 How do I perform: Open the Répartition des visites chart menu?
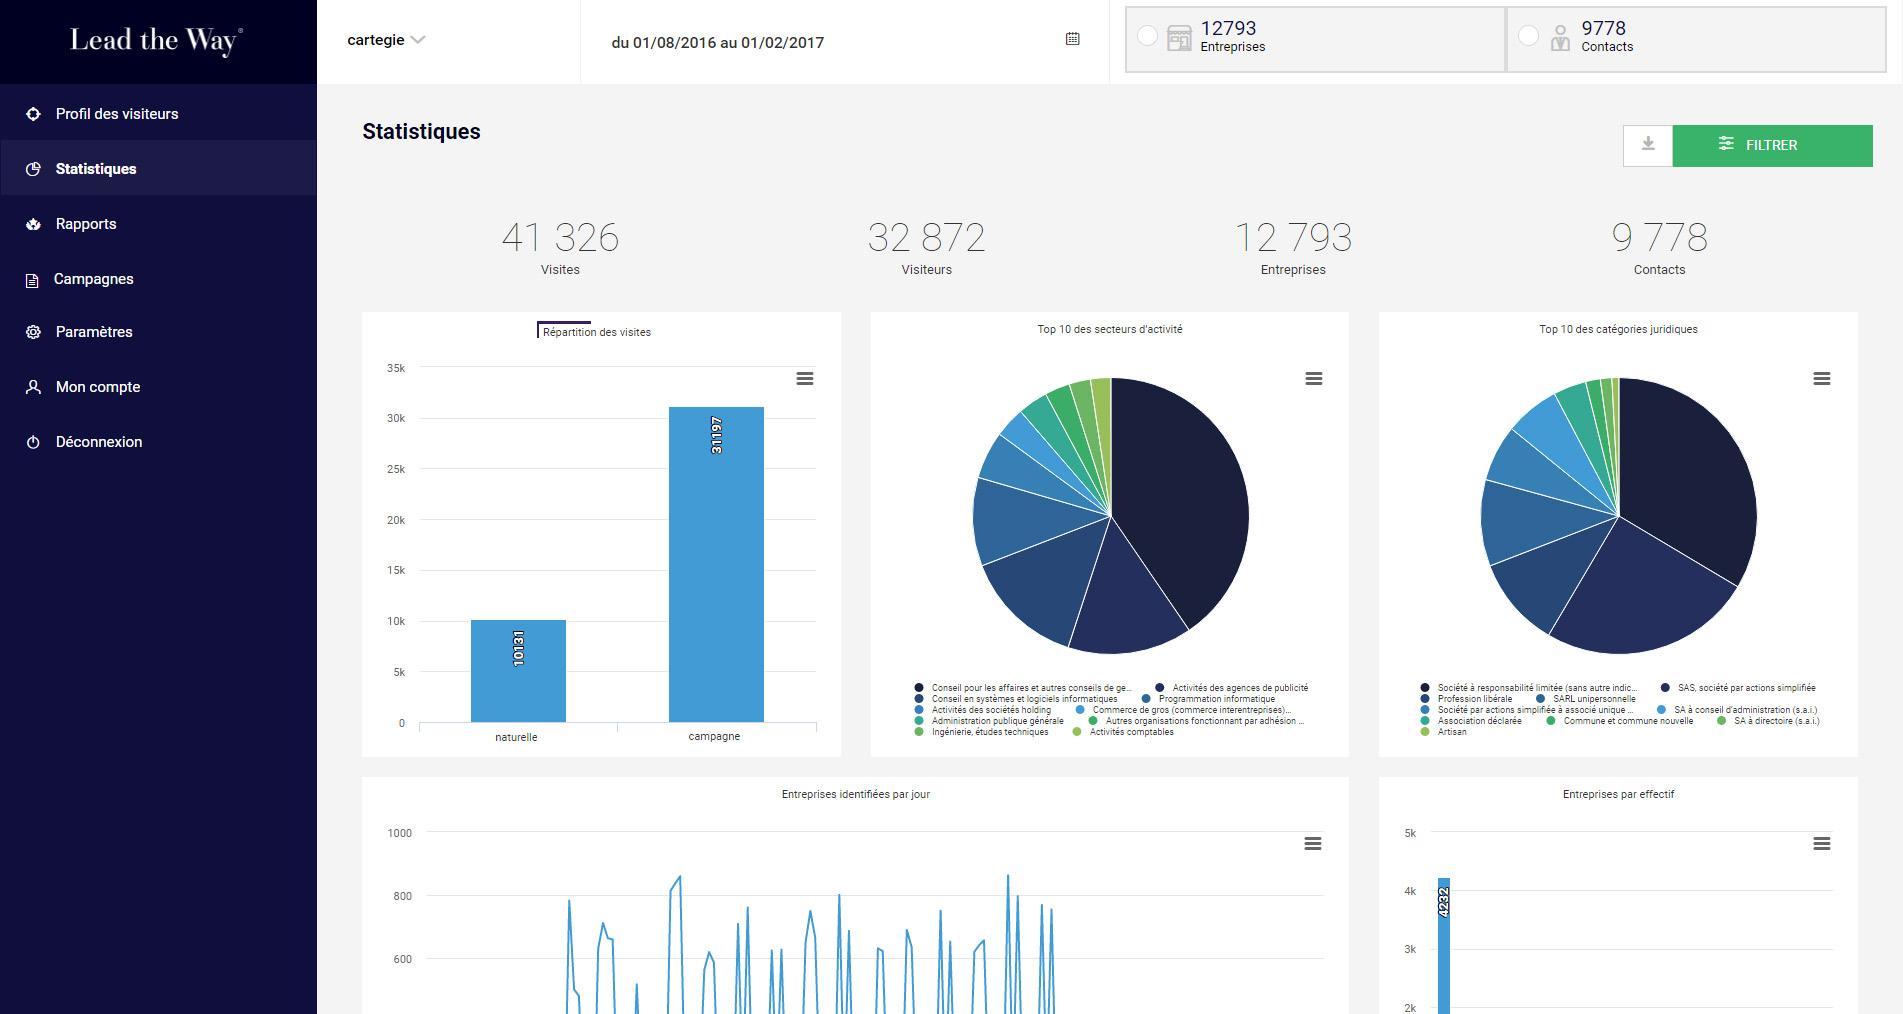coord(805,378)
